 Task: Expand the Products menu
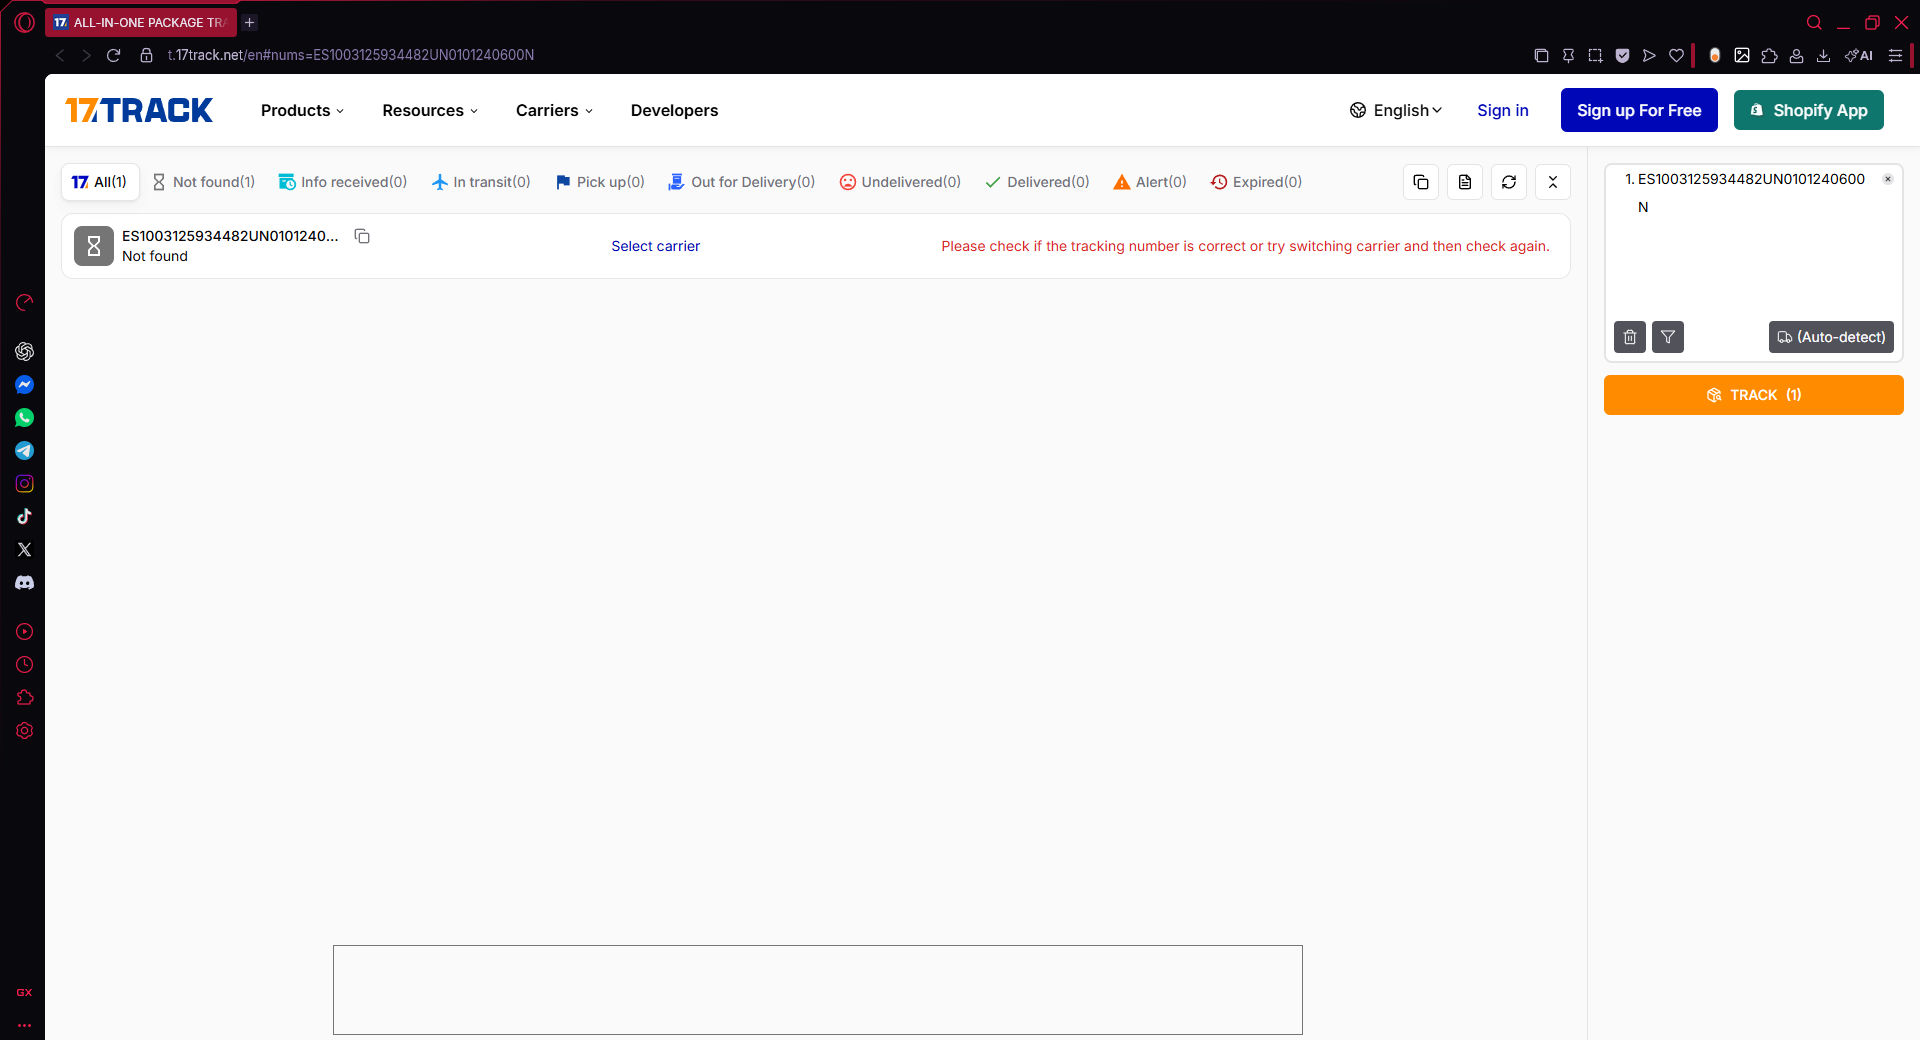click(302, 110)
